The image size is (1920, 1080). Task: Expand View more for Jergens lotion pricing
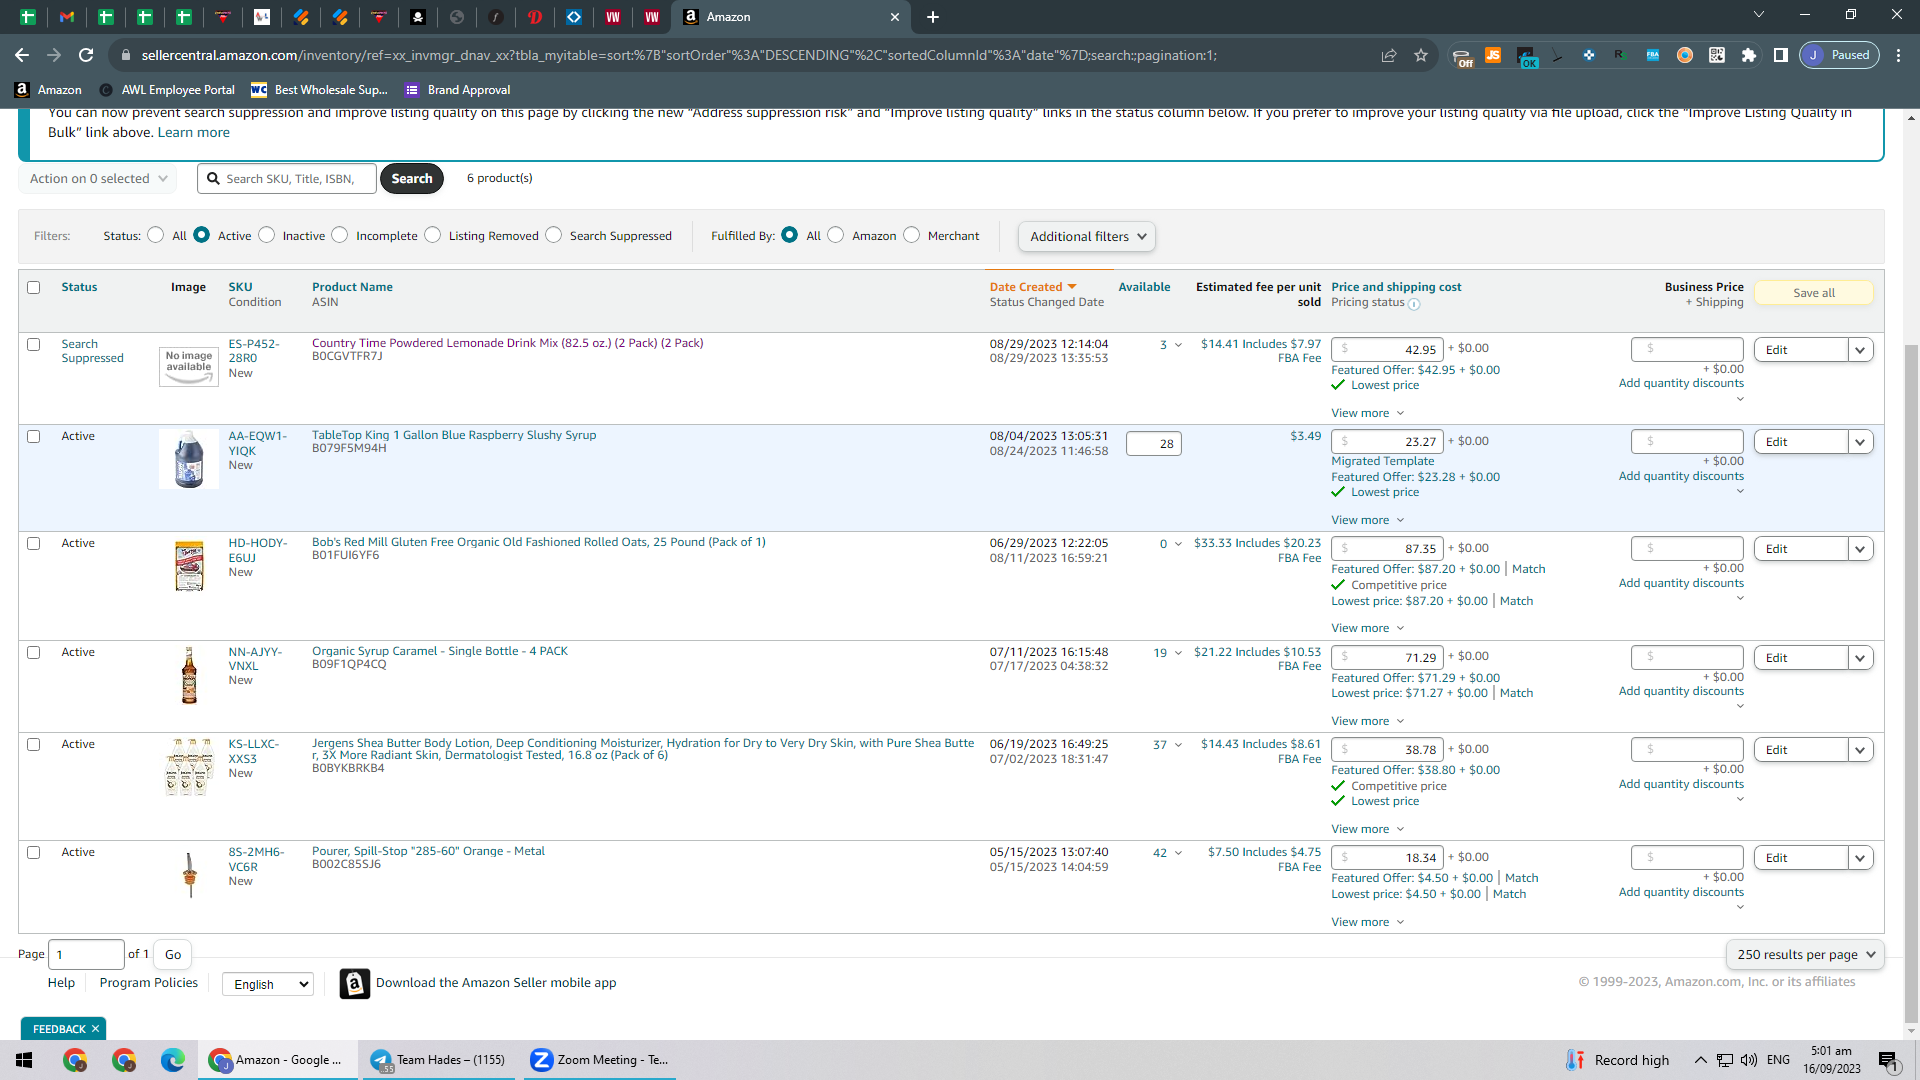(1367, 830)
